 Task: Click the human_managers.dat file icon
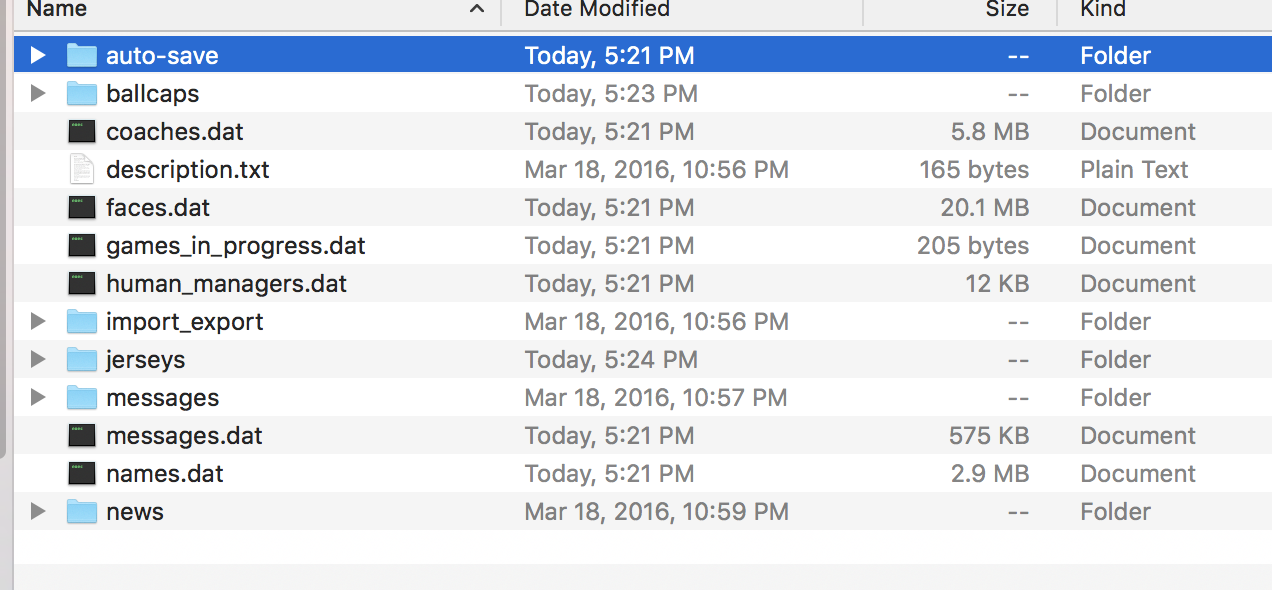82,284
